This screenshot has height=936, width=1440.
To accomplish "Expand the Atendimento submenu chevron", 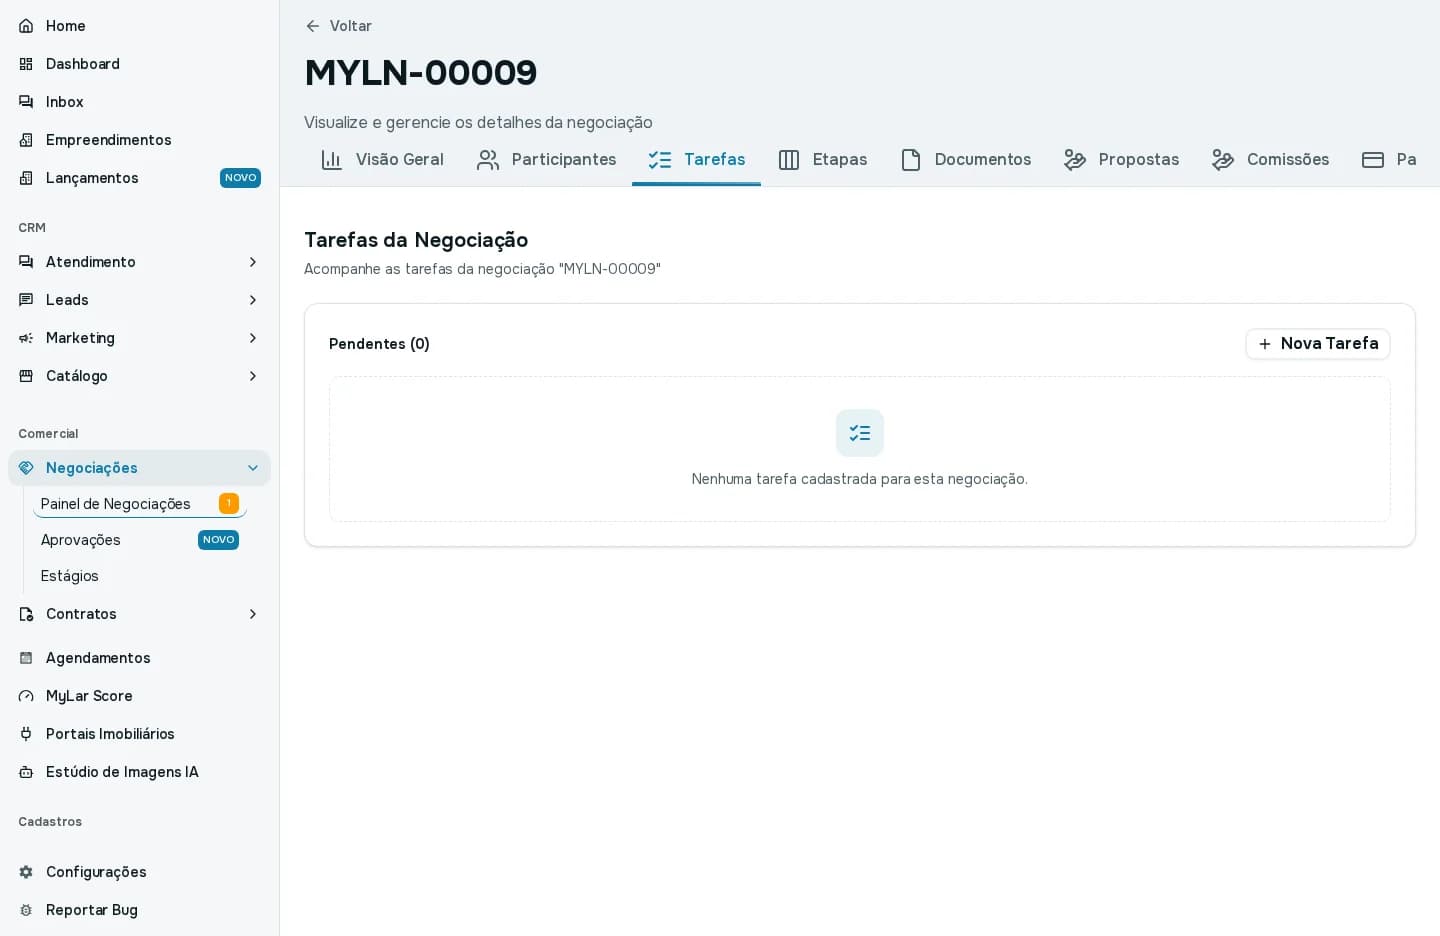I will tap(253, 262).
